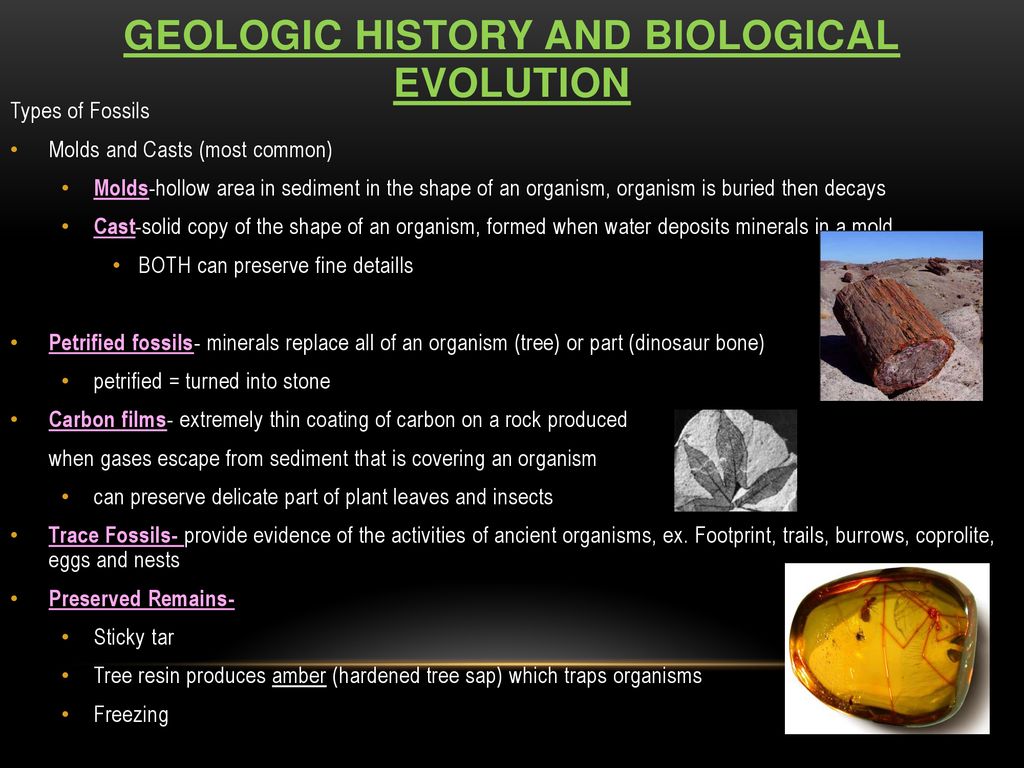
Task: Click 'petrified = turned into stone' line
Action: (x=212, y=381)
